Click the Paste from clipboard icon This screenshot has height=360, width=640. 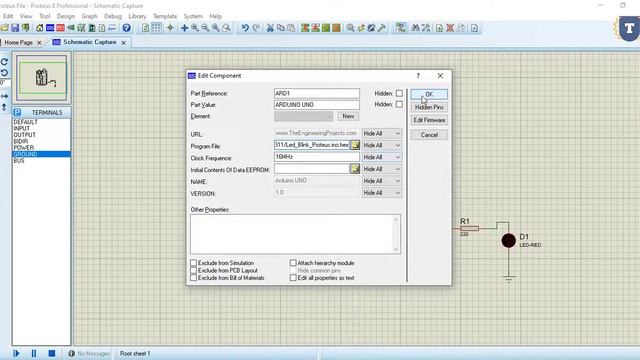291,28
